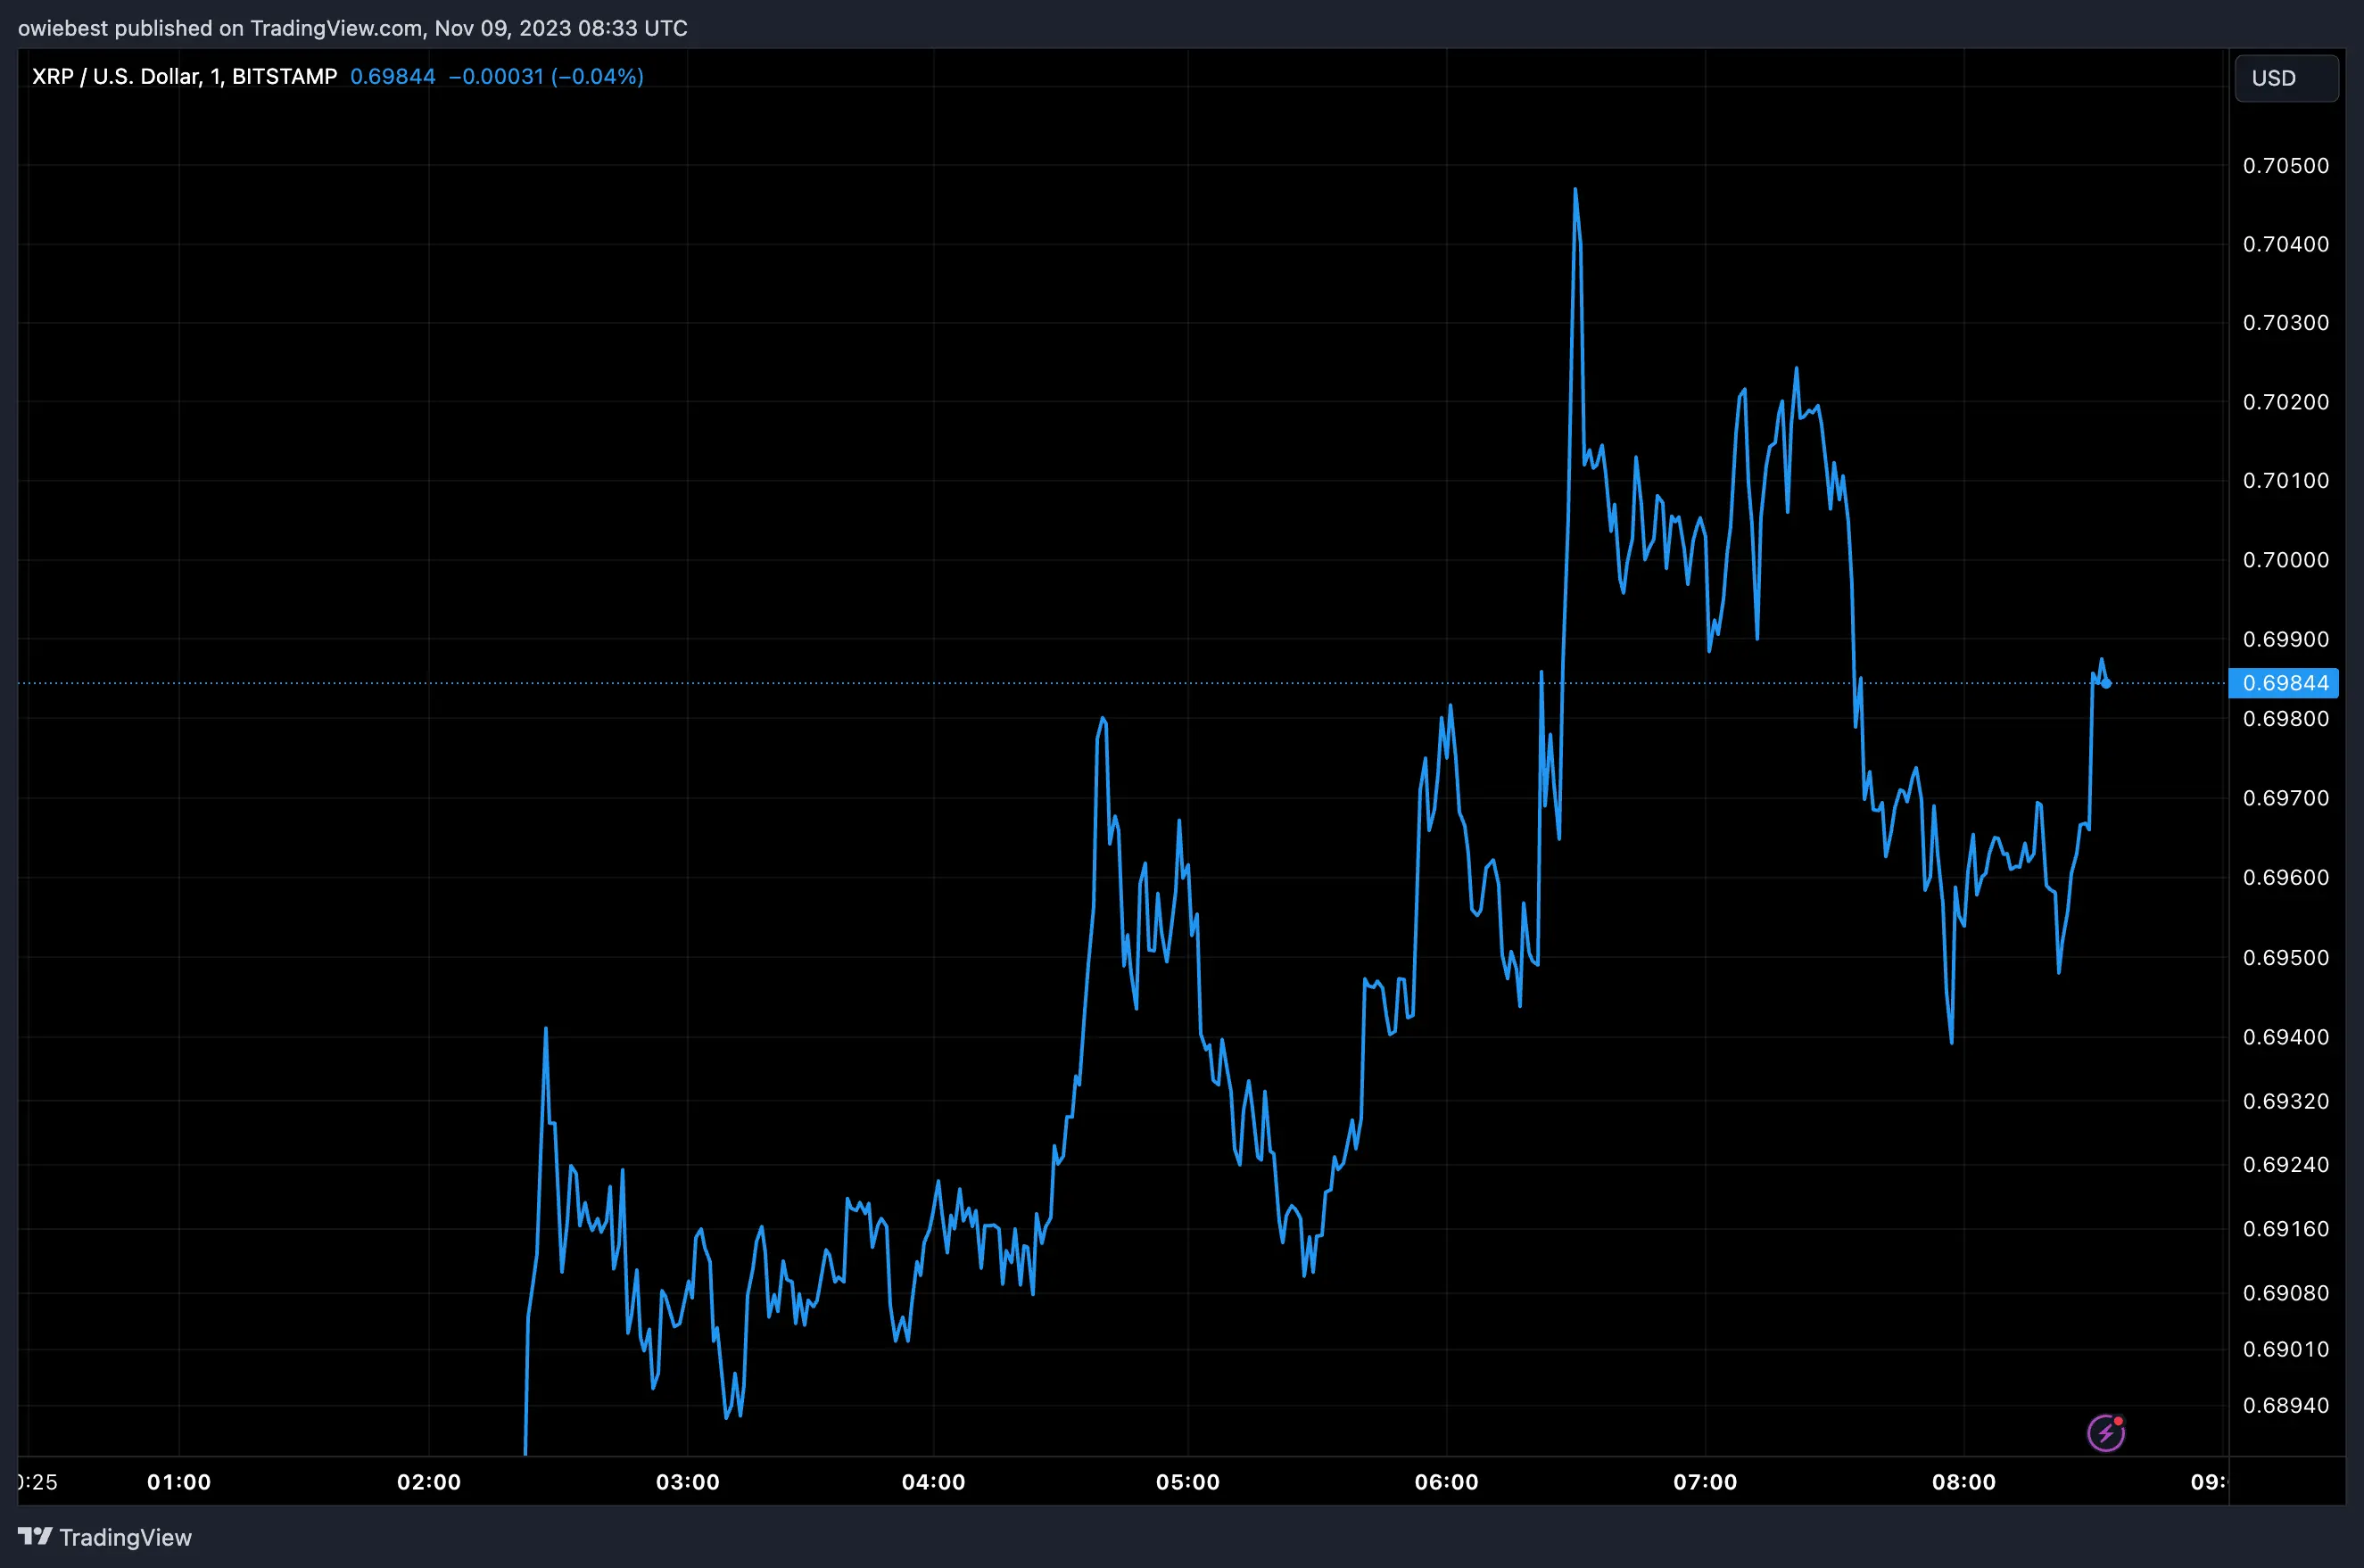The image size is (2364, 1568).
Task: Click the 0.68940 price axis label
Action: click(2286, 1406)
